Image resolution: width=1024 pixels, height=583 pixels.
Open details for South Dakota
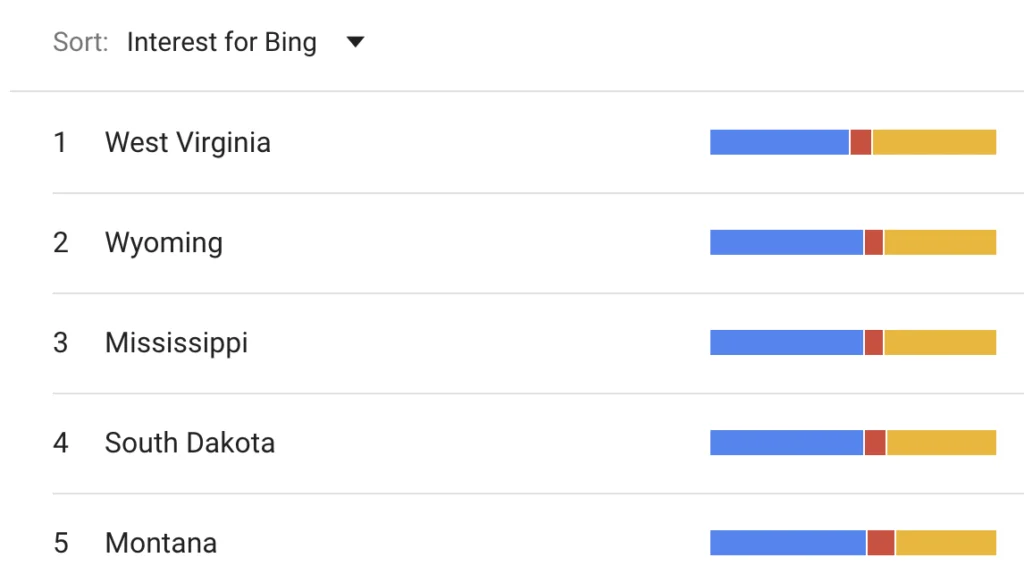click(x=190, y=442)
